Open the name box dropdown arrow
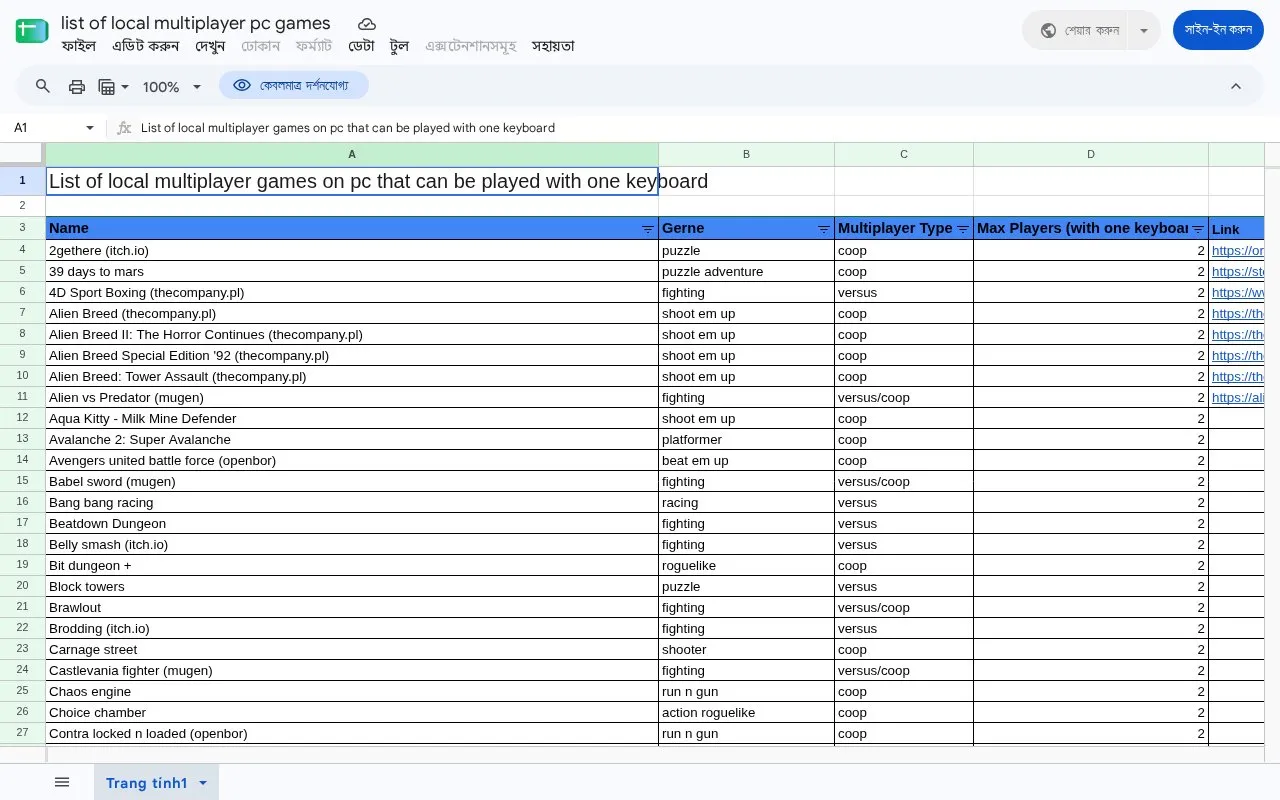This screenshot has width=1280, height=800. (90, 128)
